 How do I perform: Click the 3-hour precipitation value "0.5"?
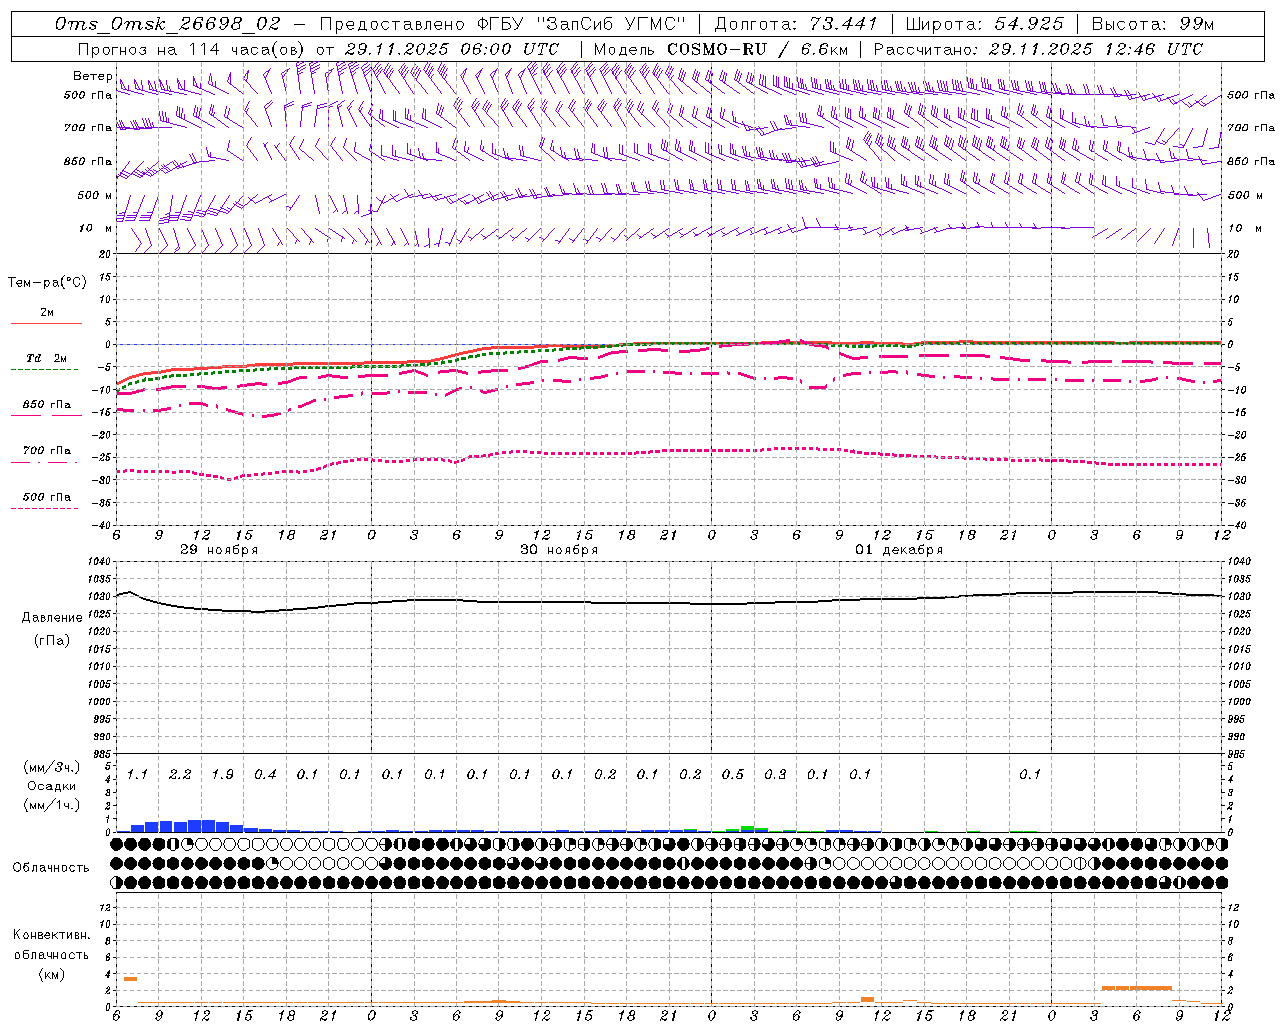point(733,775)
